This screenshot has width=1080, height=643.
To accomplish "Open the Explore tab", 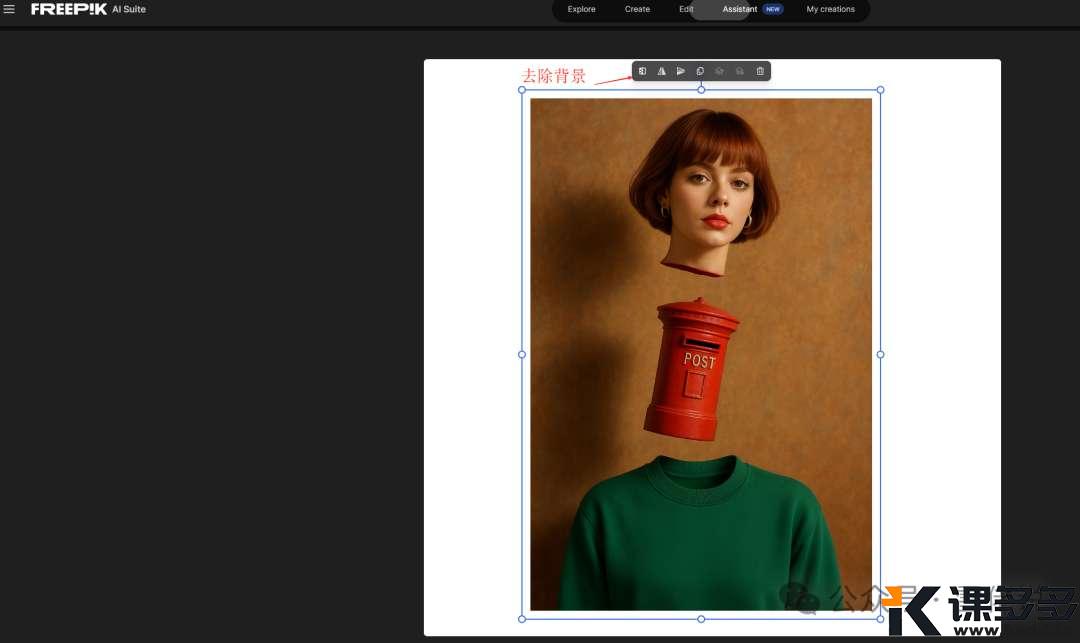I will (x=581, y=9).
